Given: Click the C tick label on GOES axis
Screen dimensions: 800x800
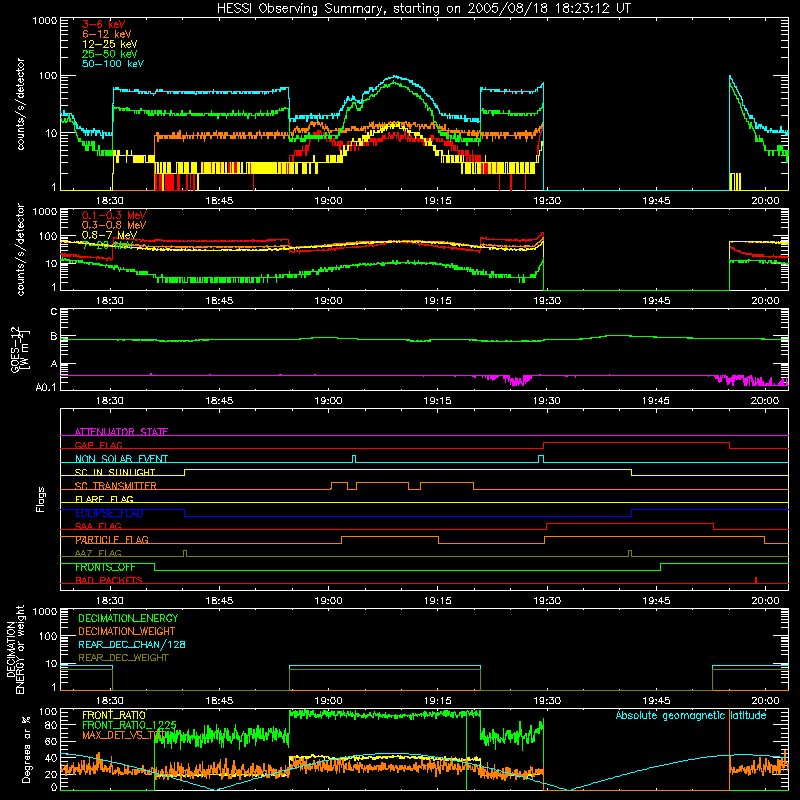Looking at the screenshot, I should click(x=54, y=311).
